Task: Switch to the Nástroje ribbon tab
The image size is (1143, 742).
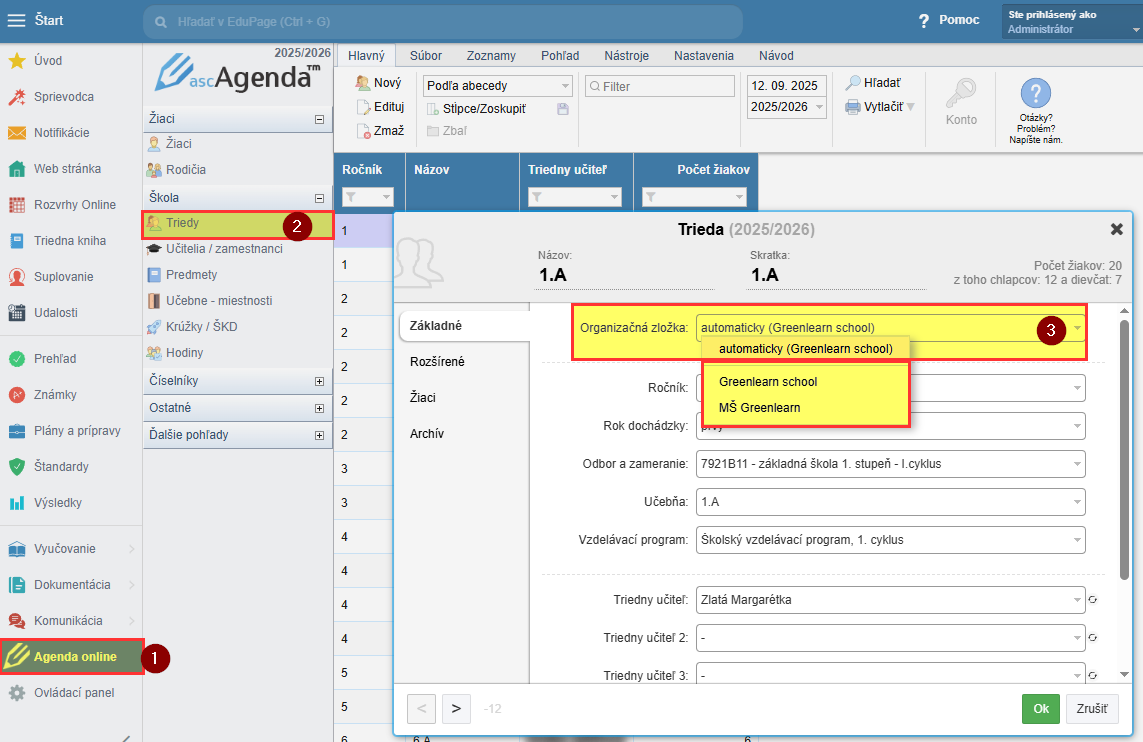Action: coord(627,56)
